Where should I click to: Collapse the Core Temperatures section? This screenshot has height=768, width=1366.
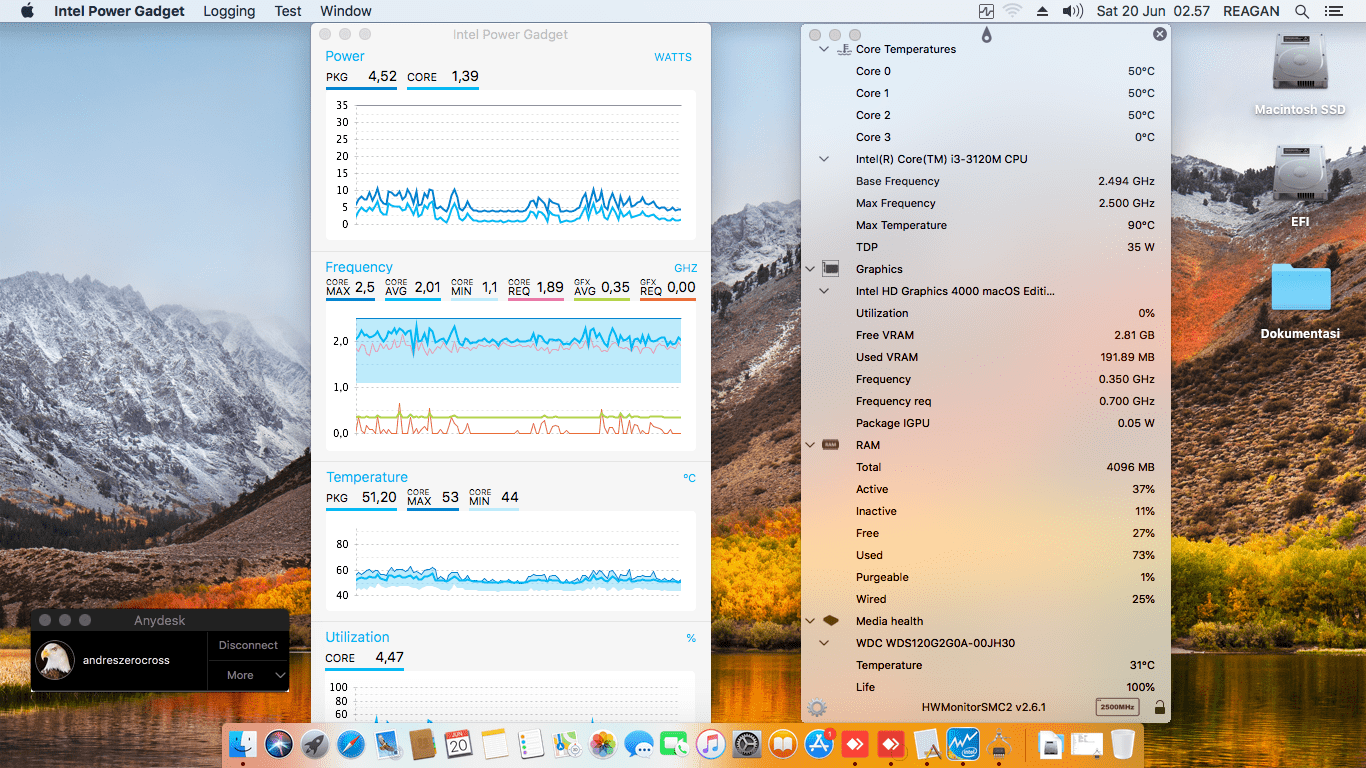click(x=824, y=48)
